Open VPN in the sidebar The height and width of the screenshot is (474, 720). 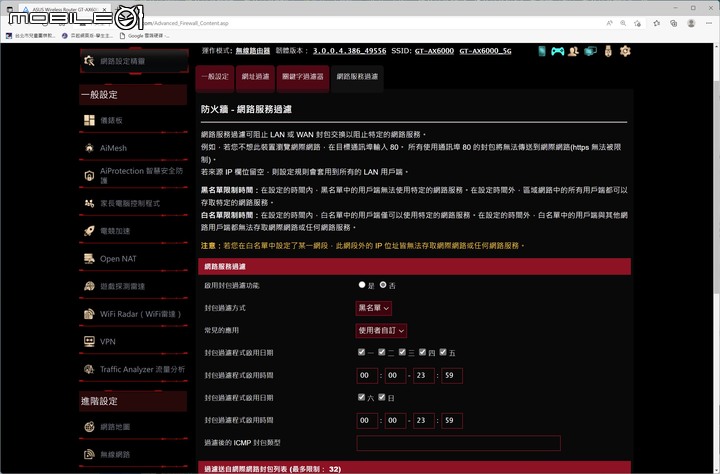coord(134,341)
